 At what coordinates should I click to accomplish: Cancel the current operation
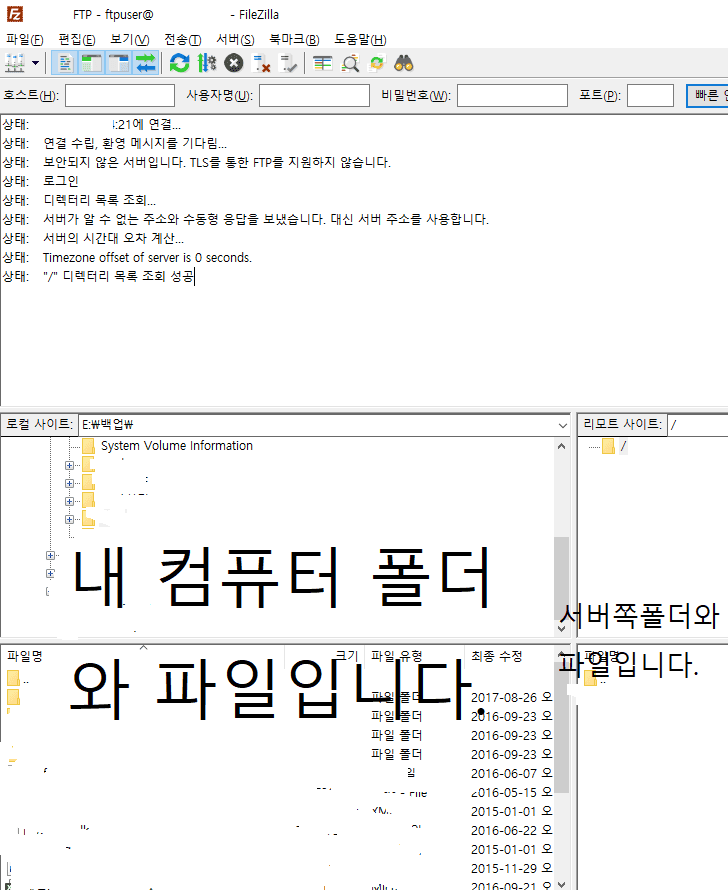coord(233,63)
